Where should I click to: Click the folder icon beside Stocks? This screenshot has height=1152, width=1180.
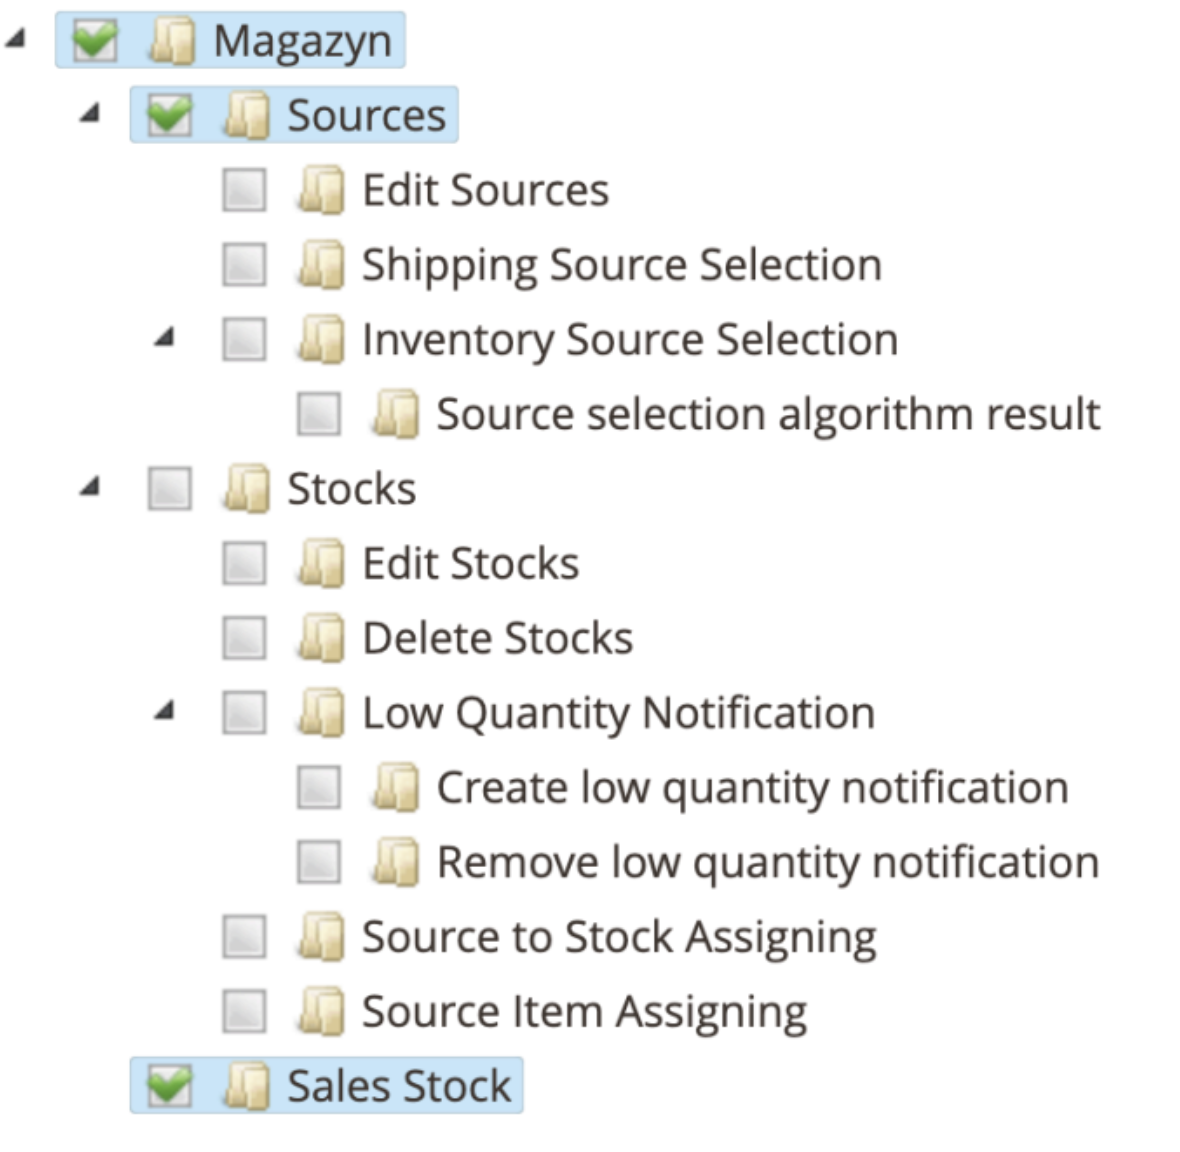pos(246,489)
